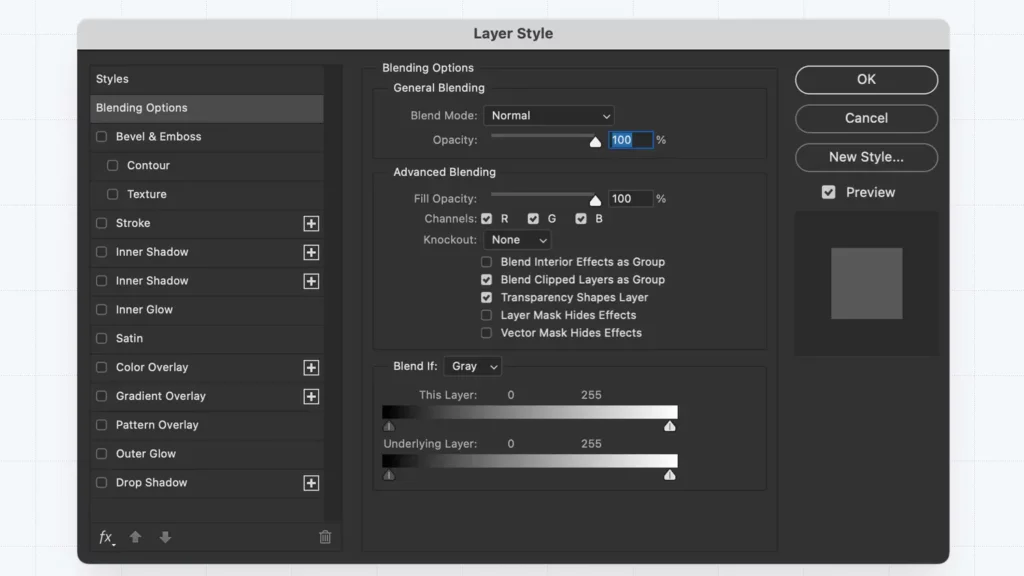This screenshot has width=1024, height=576.
Task: Enable the Bevel & Emboss checkbox
Action: point(101,136)
